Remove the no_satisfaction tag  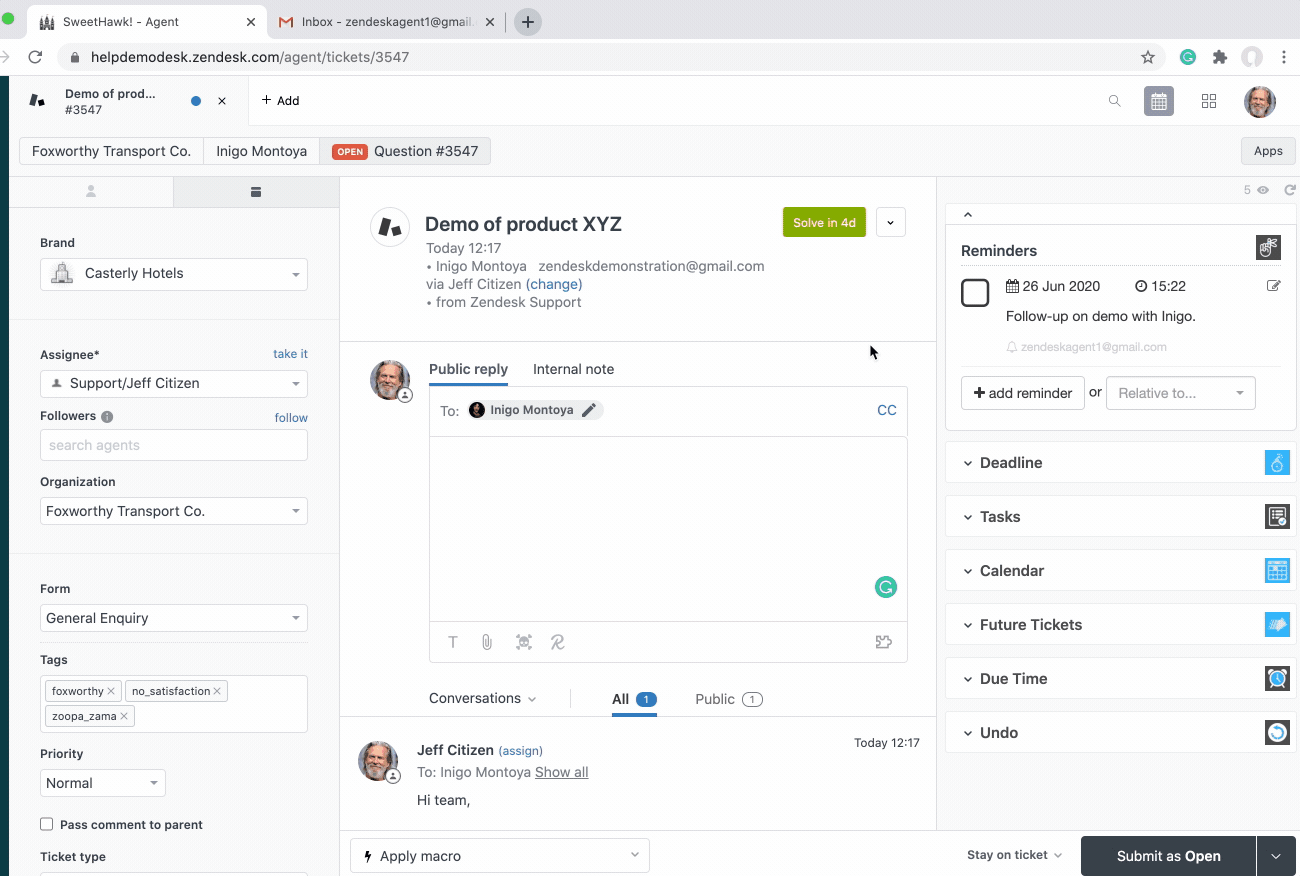(217, 691)
